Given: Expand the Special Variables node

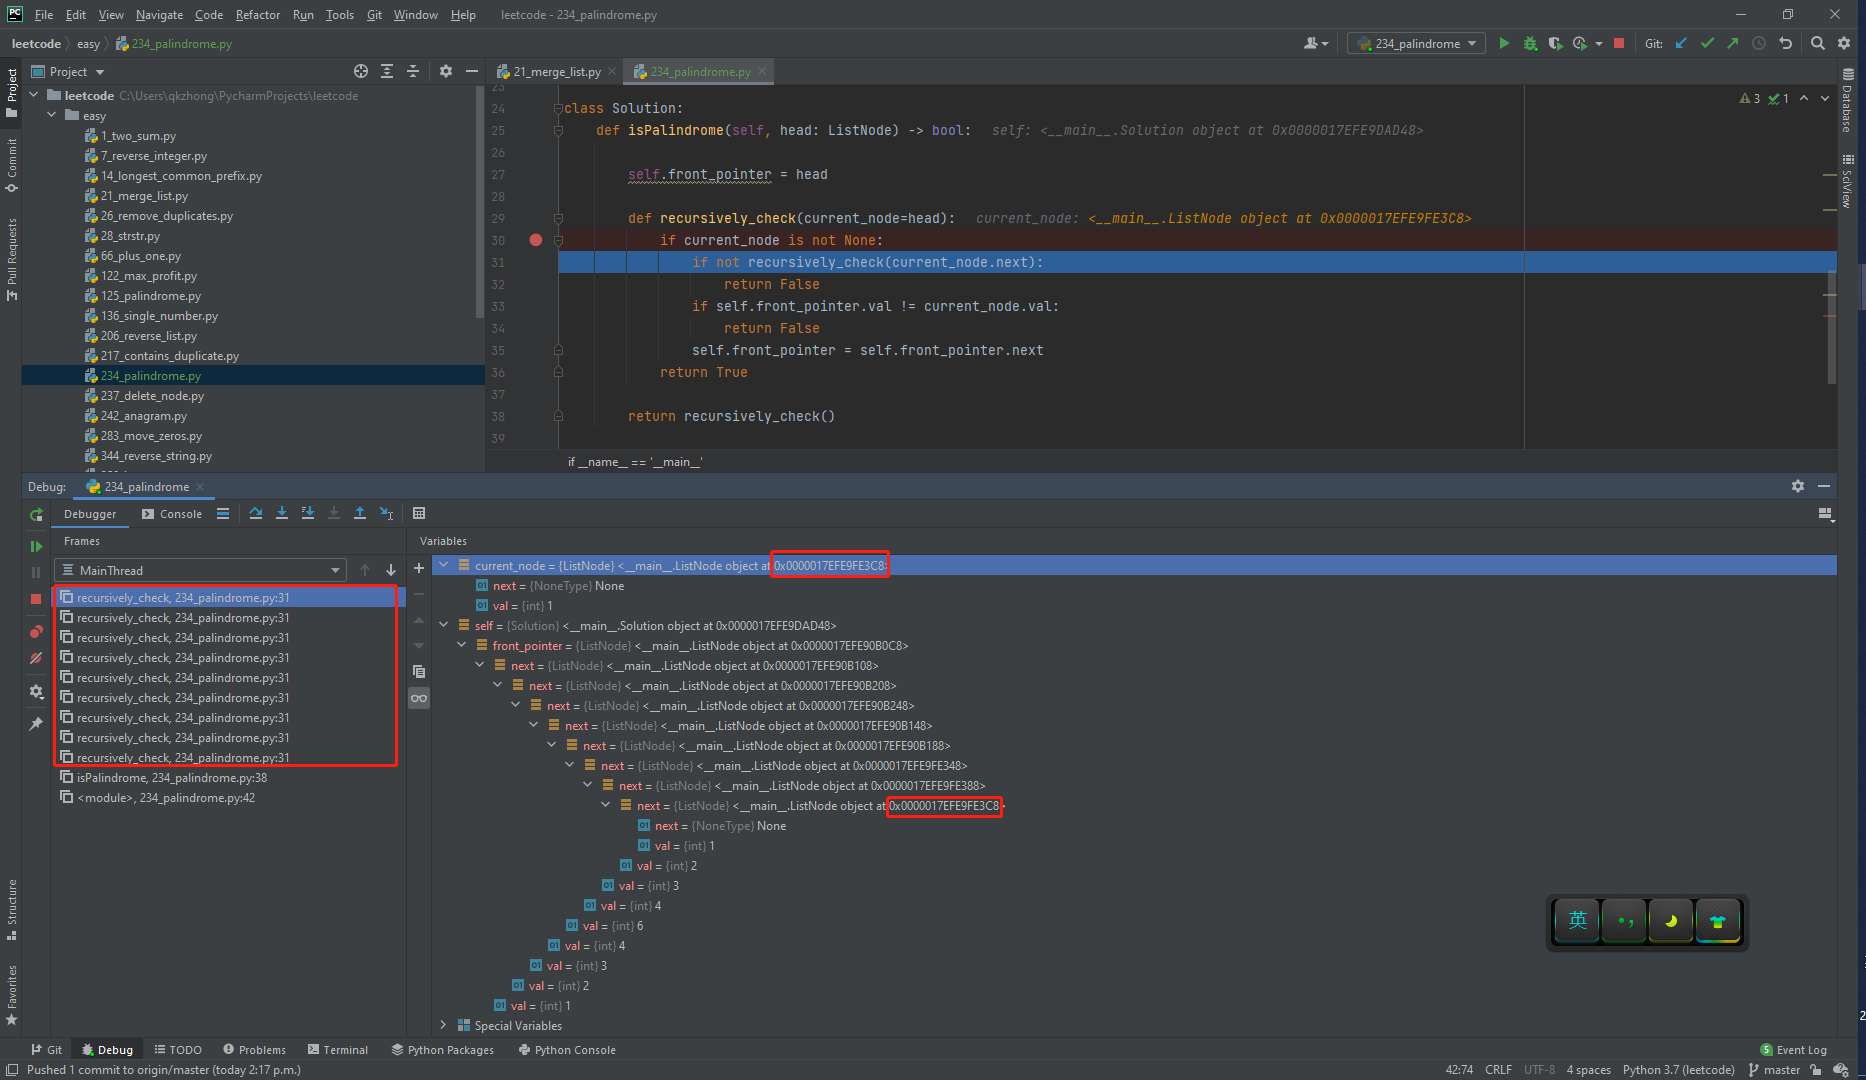Looking at the screenshot, I should click(x=443, y=1025).
